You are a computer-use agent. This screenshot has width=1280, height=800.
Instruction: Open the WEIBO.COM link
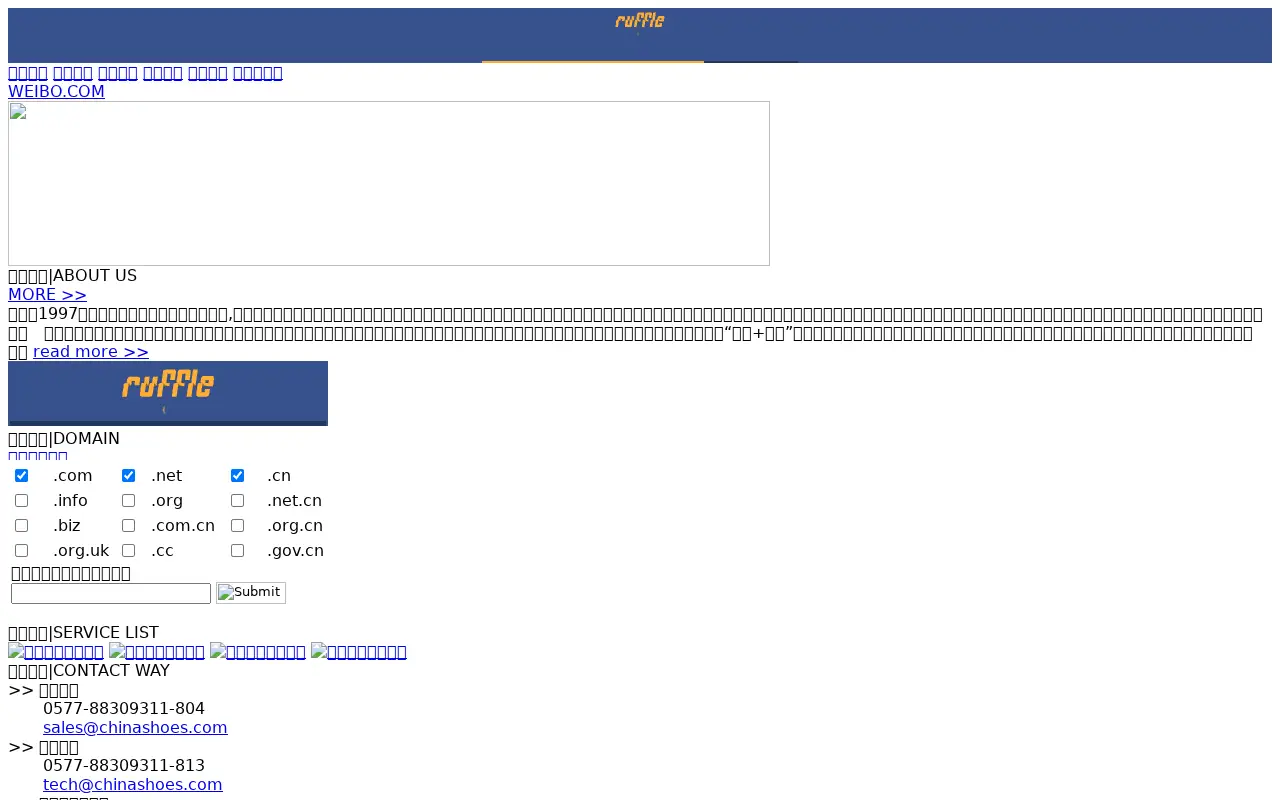[56, 92]
